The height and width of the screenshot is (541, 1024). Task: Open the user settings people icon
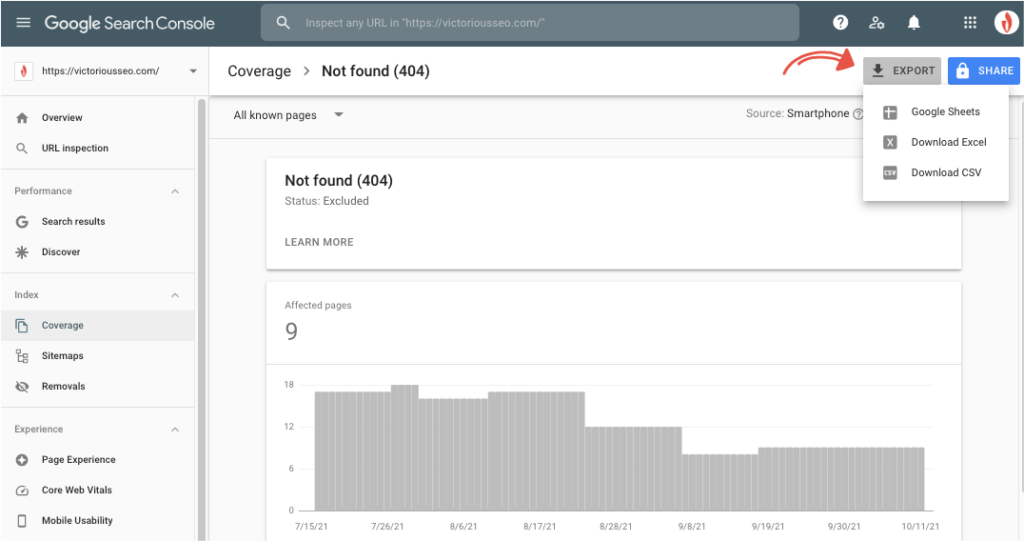point(877,22)
